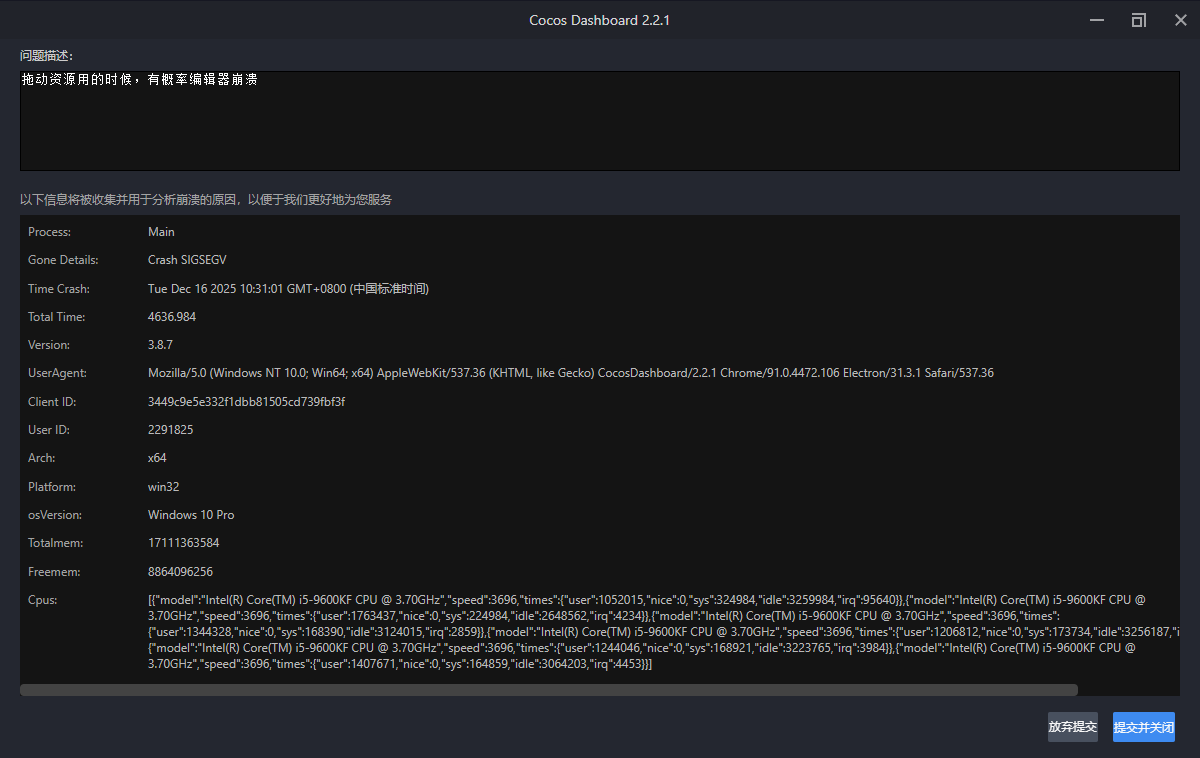Click the Total Time value 4636.984
This screenshot has width=1200, height=758.
(172, 317)
